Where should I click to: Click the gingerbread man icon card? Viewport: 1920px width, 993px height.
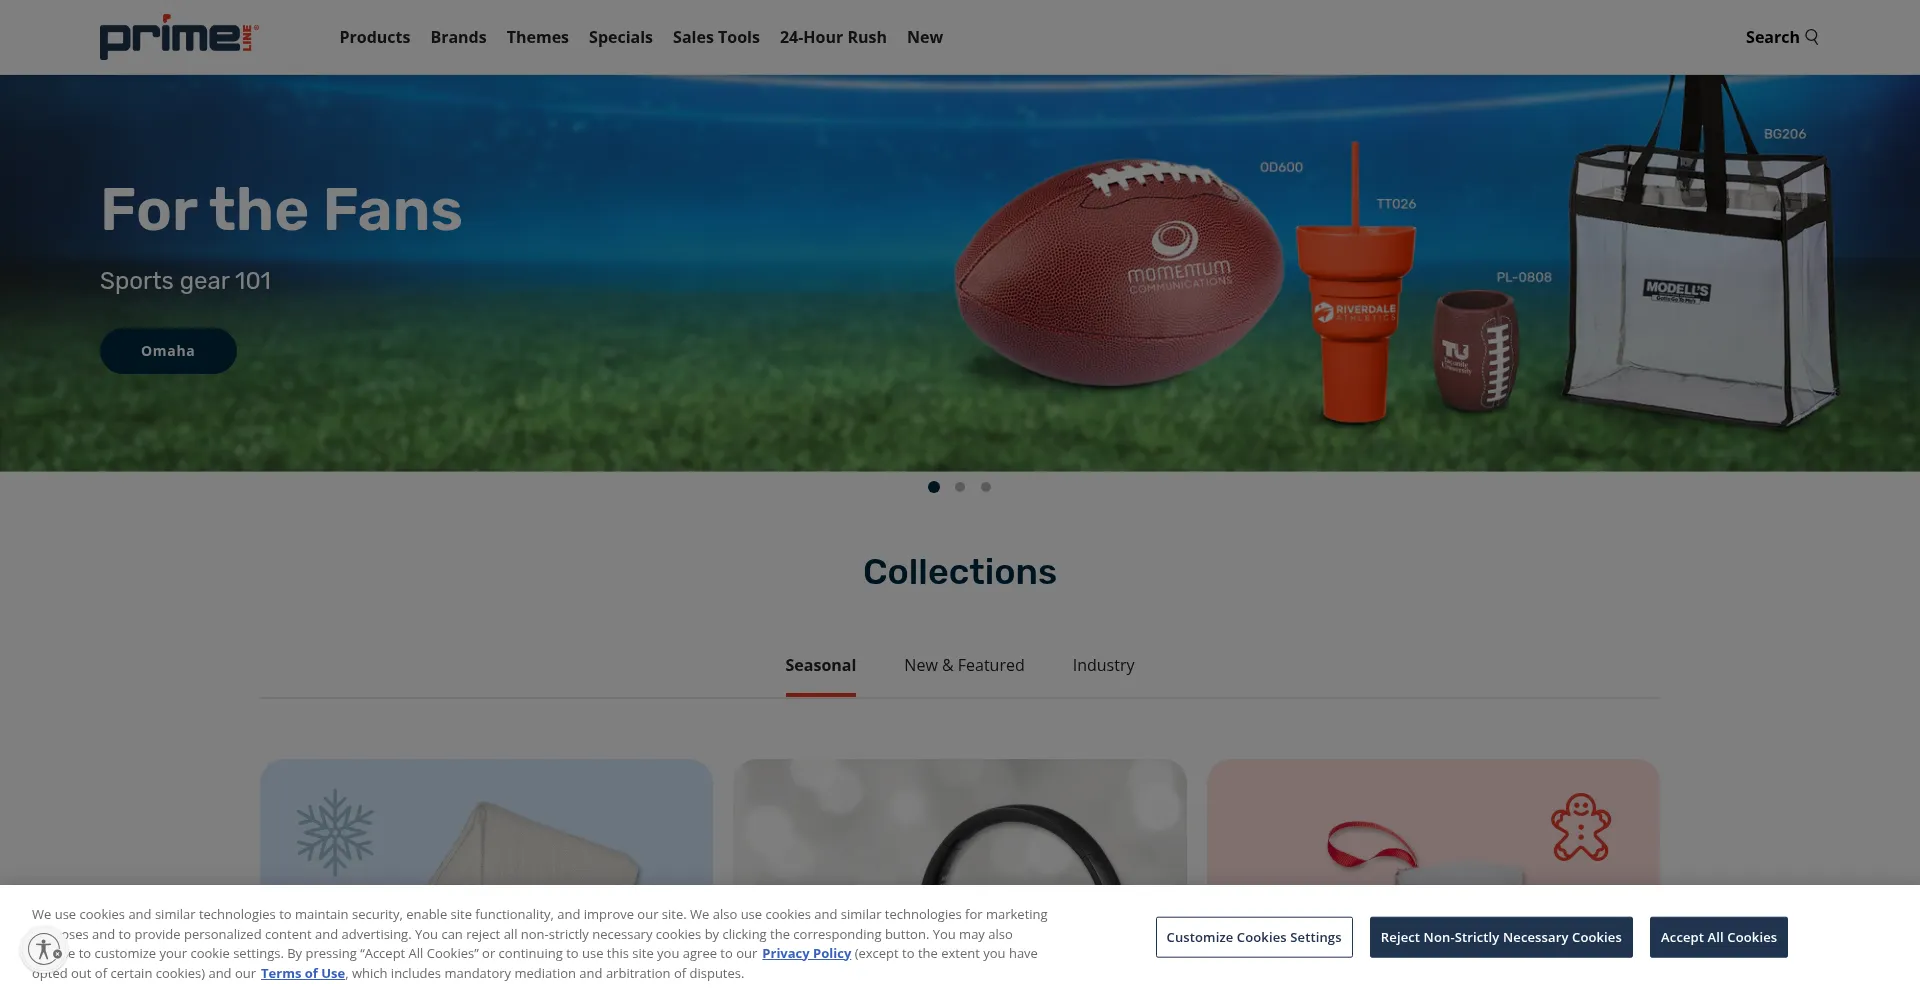coord(1433,822)
